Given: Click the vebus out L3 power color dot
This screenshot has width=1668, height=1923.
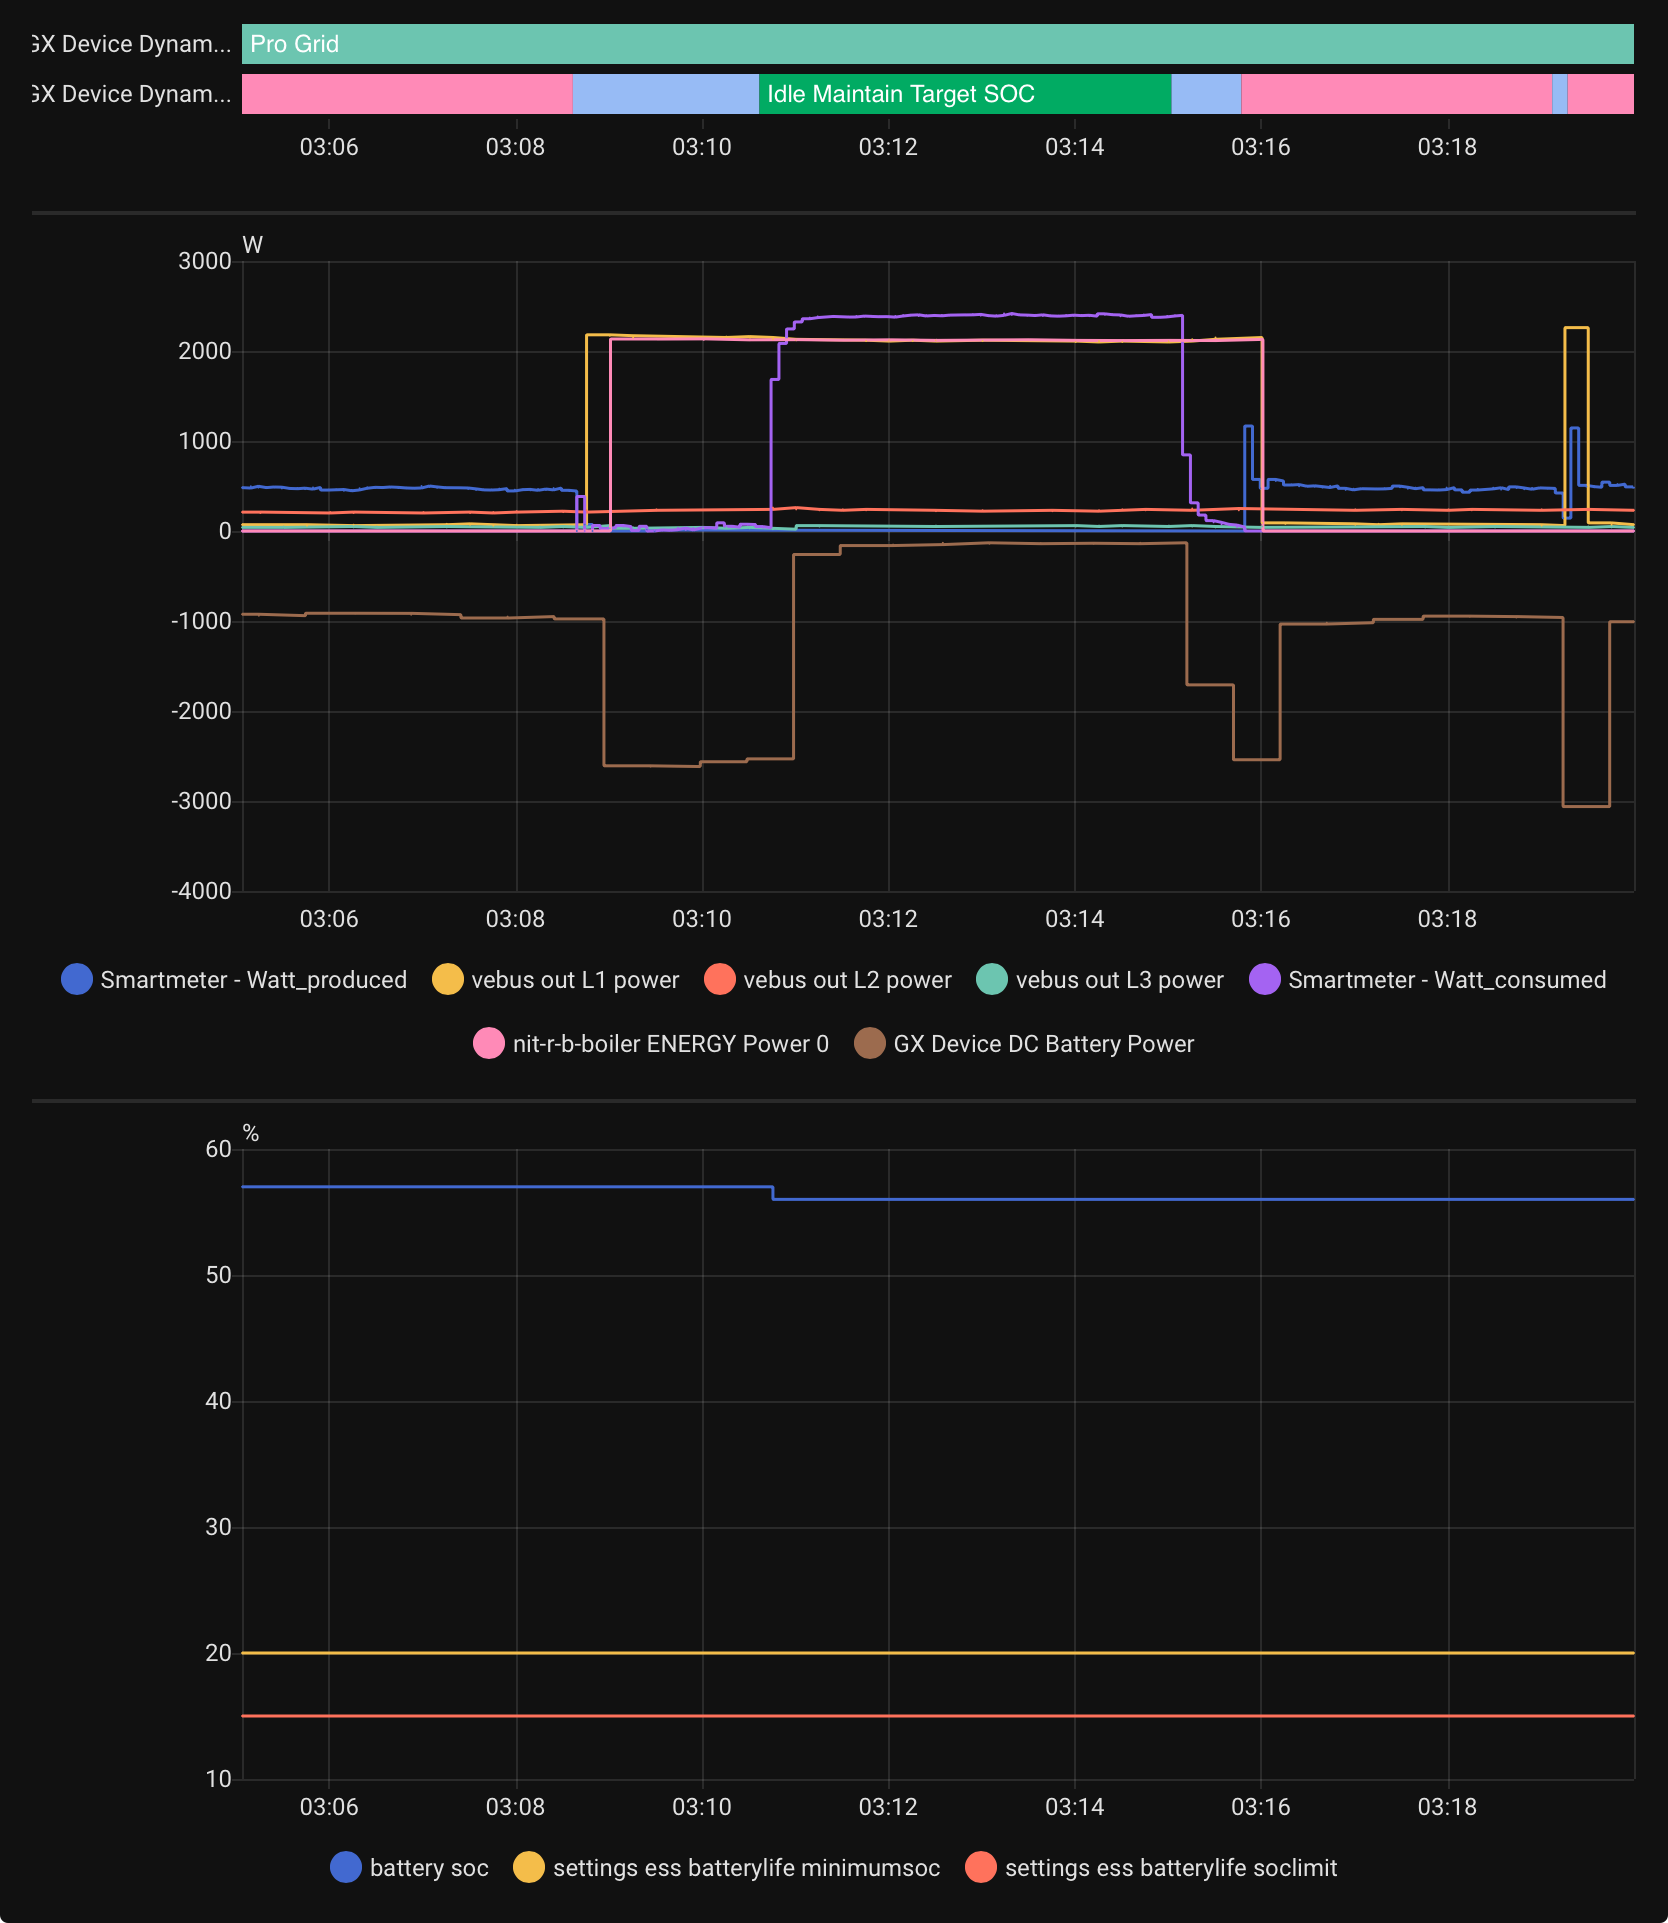Looking at the screenshot, I should click(992, 980).
